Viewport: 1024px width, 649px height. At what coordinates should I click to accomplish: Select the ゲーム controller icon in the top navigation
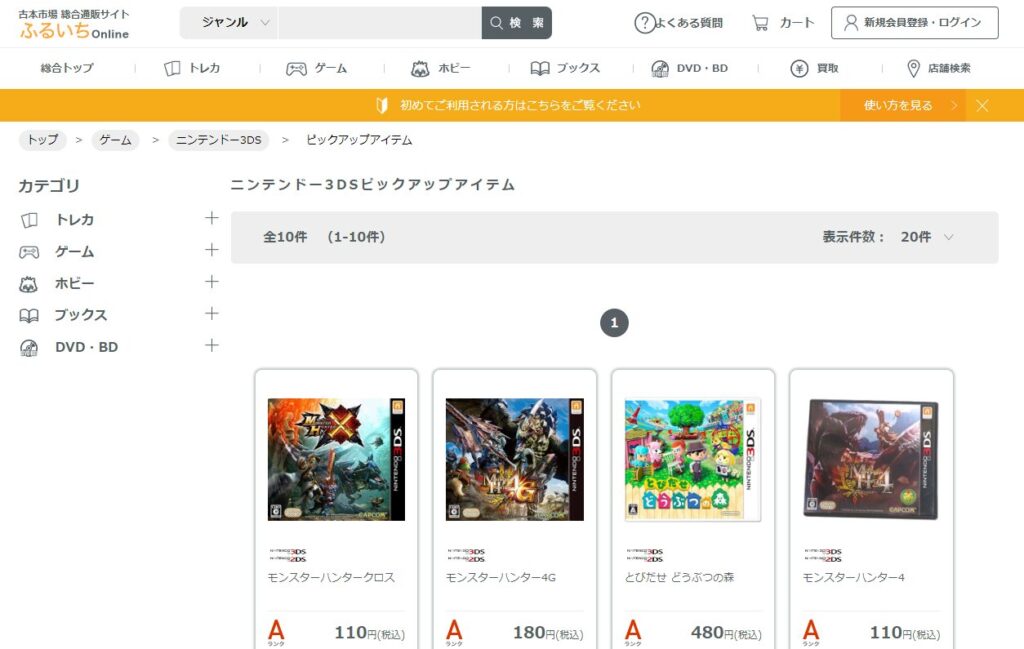click(x=296, y=69)
